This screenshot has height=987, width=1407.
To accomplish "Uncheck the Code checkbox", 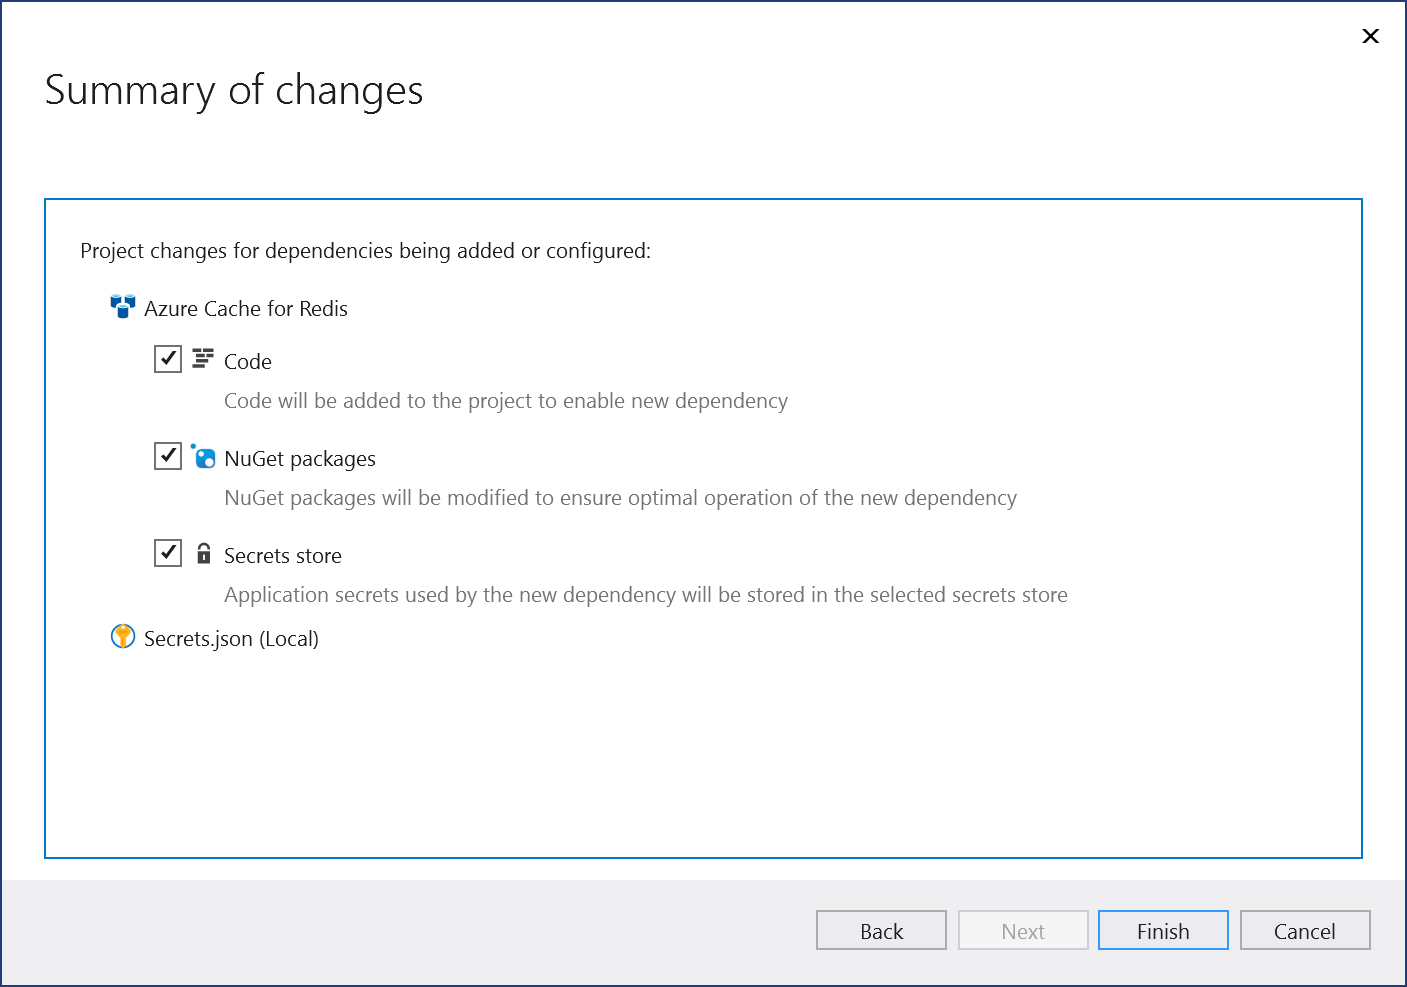I will 168,358.
